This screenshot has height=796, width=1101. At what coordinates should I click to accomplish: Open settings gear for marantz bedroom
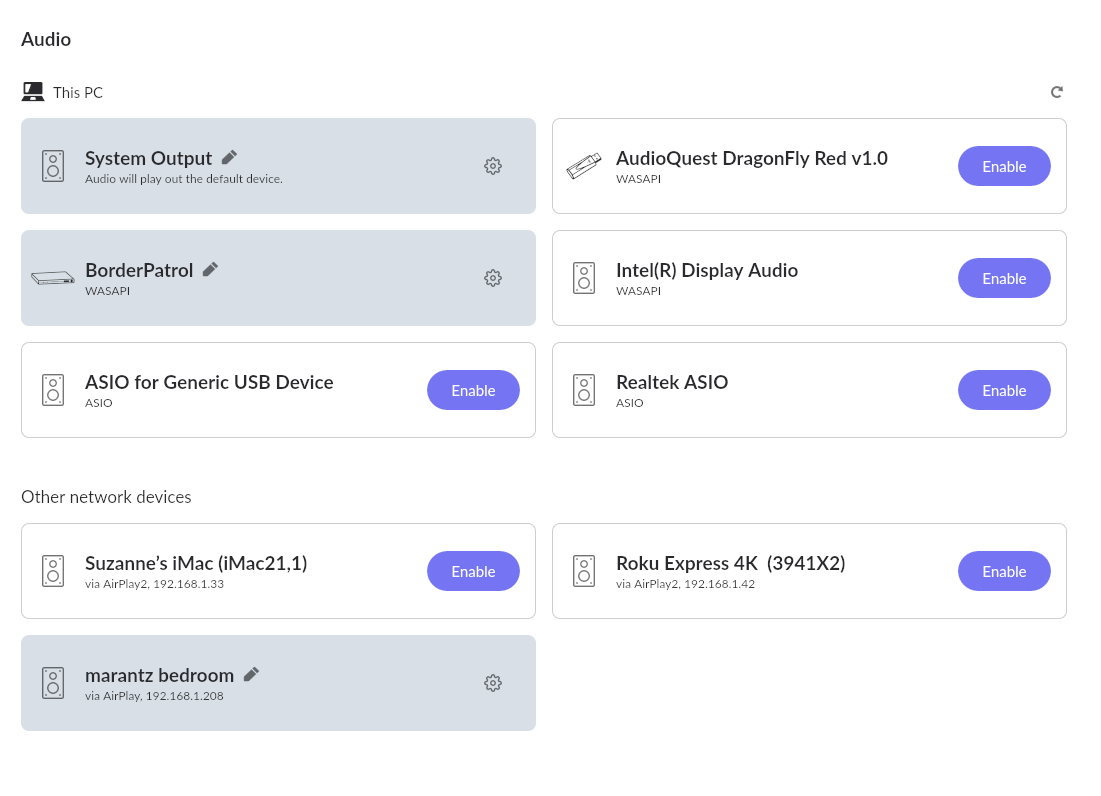click(492, 683)
